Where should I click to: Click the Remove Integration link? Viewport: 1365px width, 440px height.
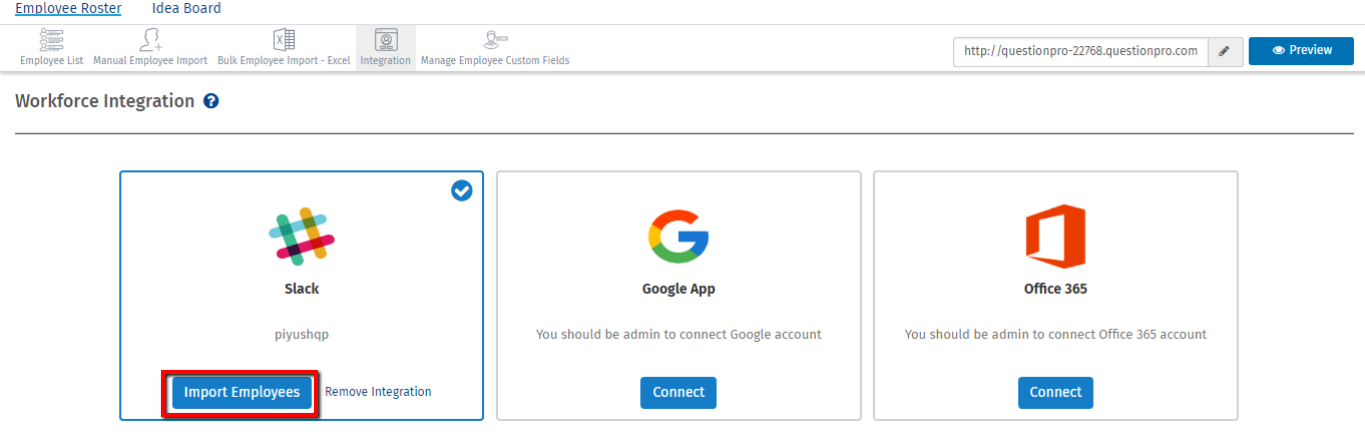(x=378, y=392)
